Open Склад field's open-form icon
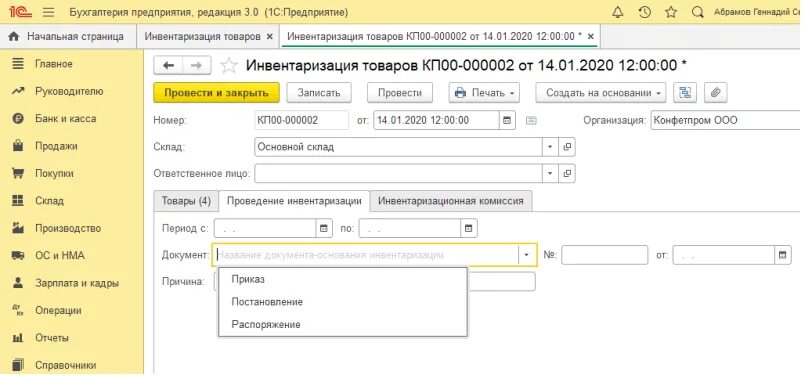Image resolution: width=803 pixels, height=376 pixels. tap(567, 147)
